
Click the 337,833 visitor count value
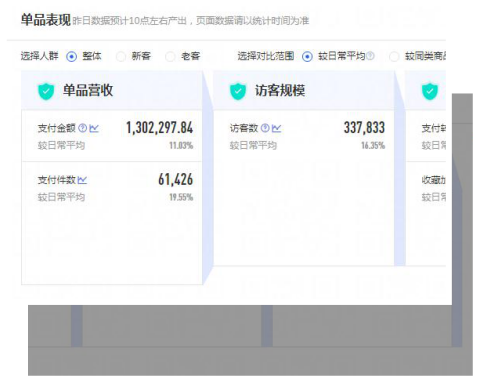[x=364, y=128]
